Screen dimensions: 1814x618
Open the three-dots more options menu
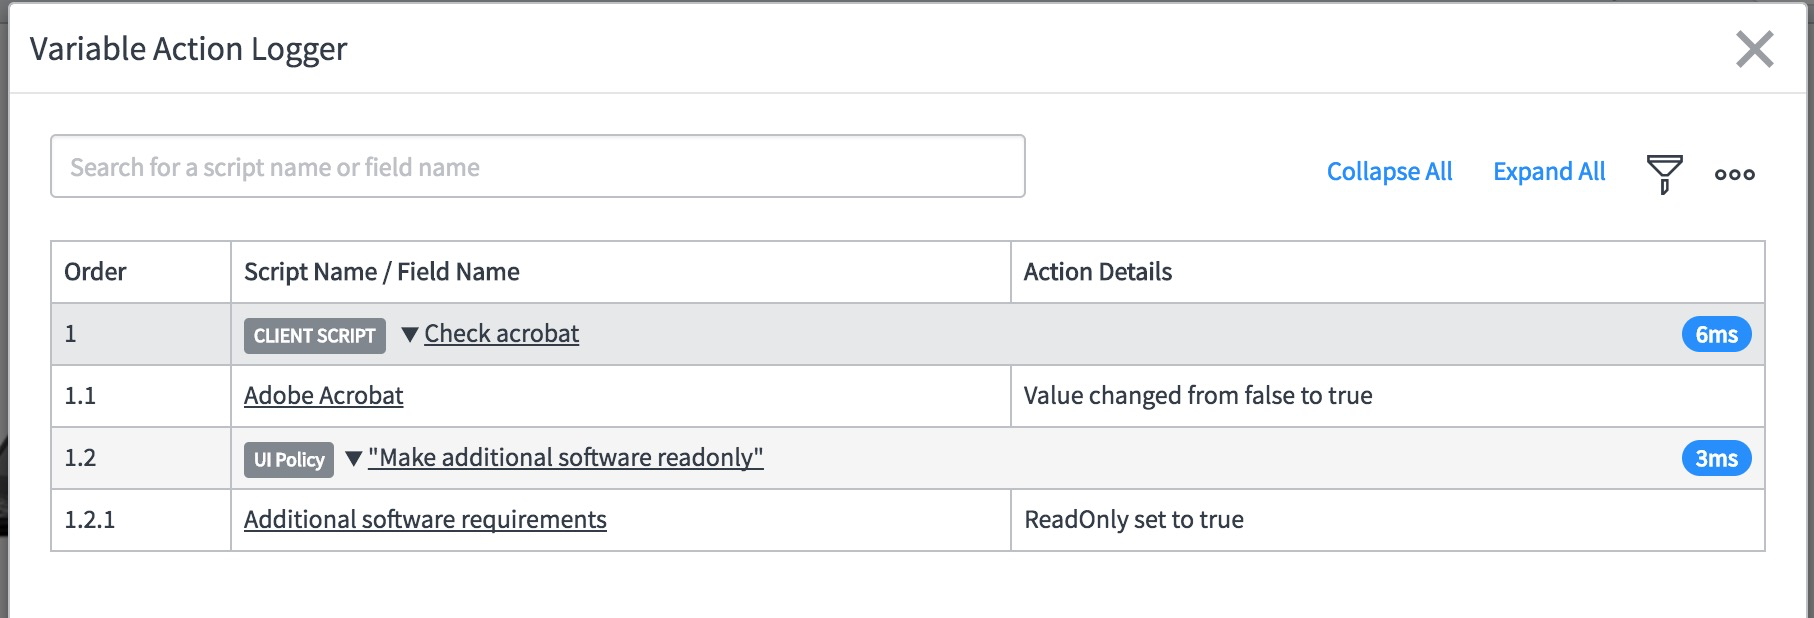[x=1735, y=174]
